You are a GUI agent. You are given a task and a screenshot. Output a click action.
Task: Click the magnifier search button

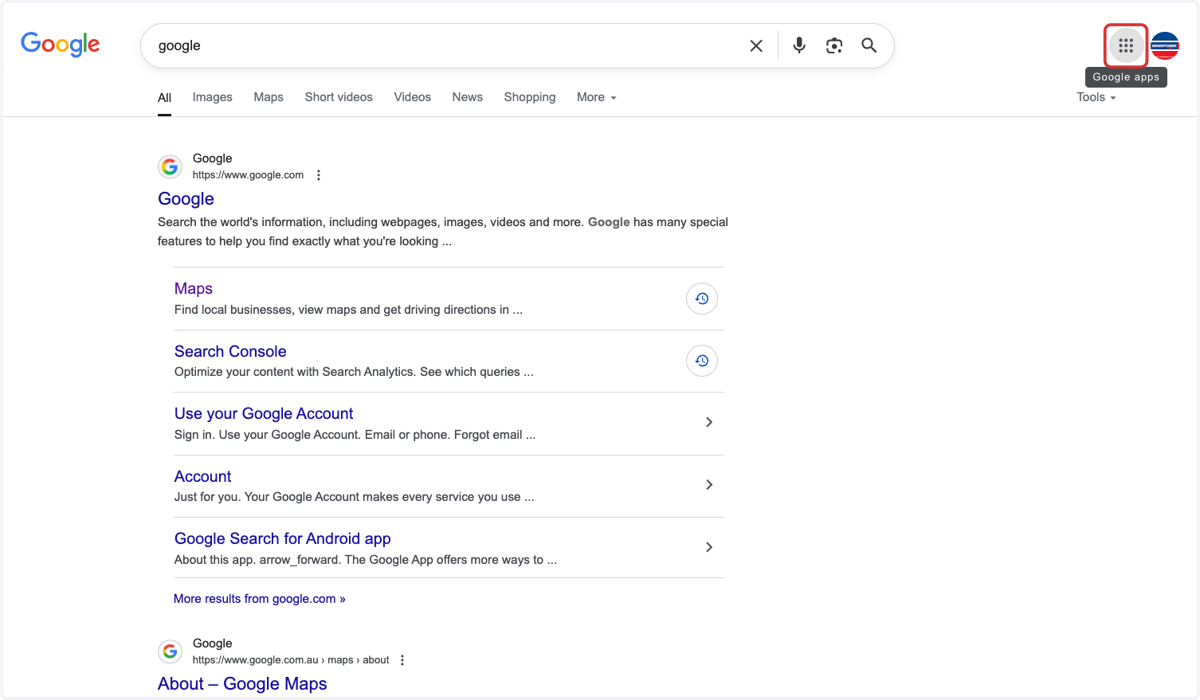point(869,45)
